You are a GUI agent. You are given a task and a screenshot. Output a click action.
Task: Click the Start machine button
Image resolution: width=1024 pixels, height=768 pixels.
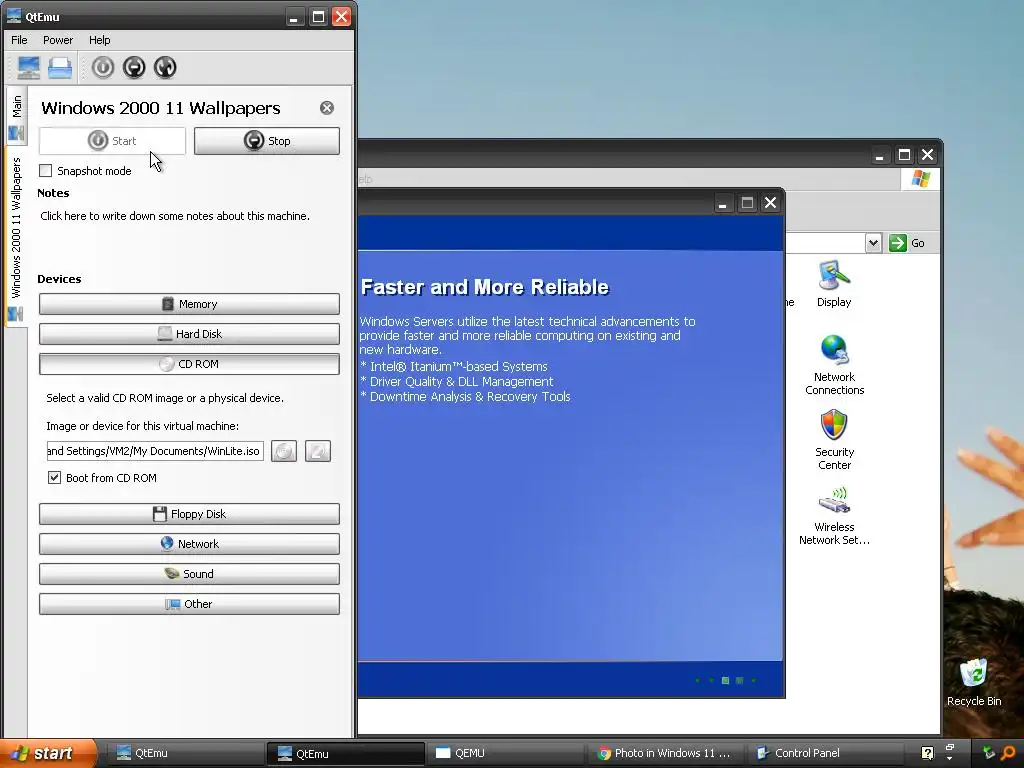(112, 141)
